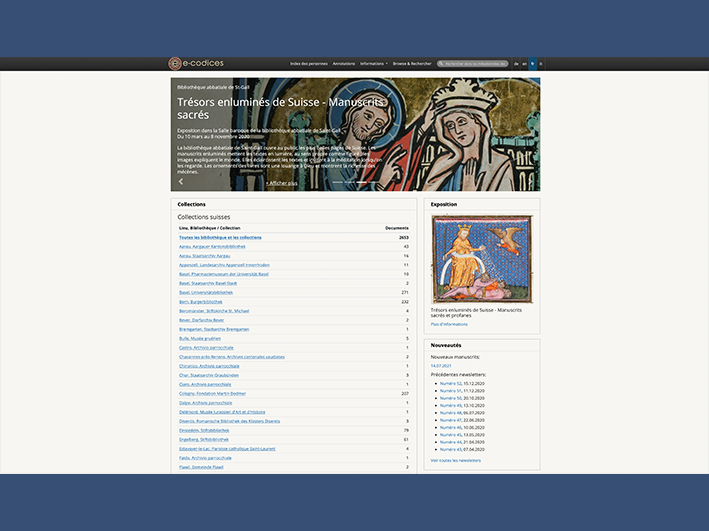Select the first banner slide indicator
Viewport: 709px width, 531px height.
[x=337, y=182]
